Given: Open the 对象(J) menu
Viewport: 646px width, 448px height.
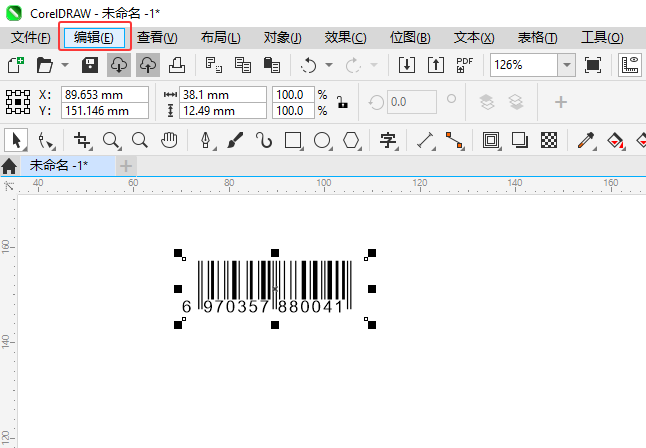Looking at the screenshot, I should [283, 38].
